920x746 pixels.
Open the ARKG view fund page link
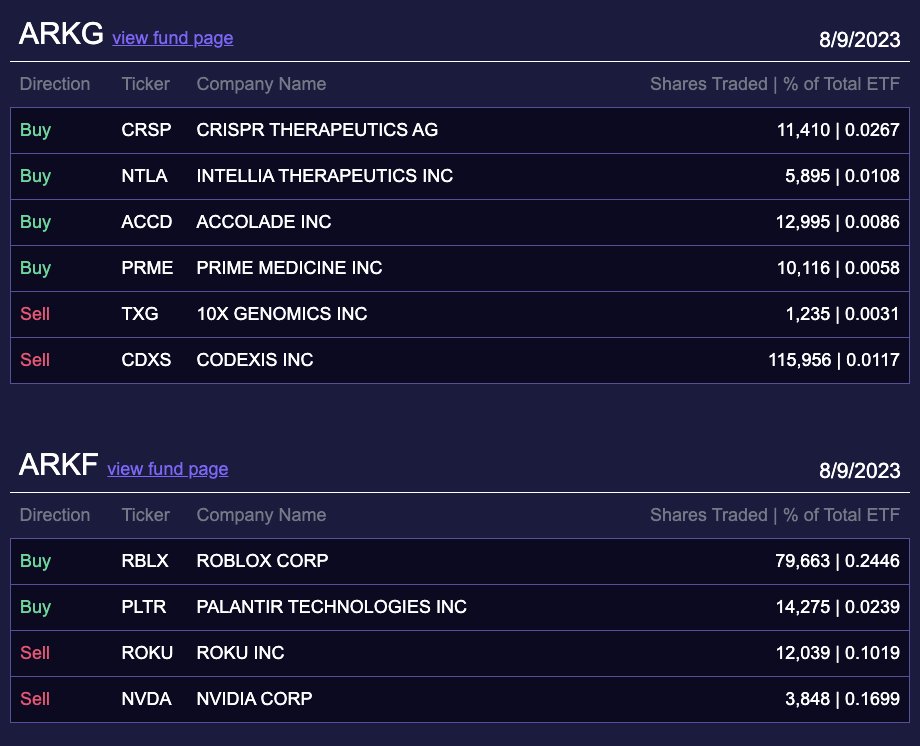[171, 38]
